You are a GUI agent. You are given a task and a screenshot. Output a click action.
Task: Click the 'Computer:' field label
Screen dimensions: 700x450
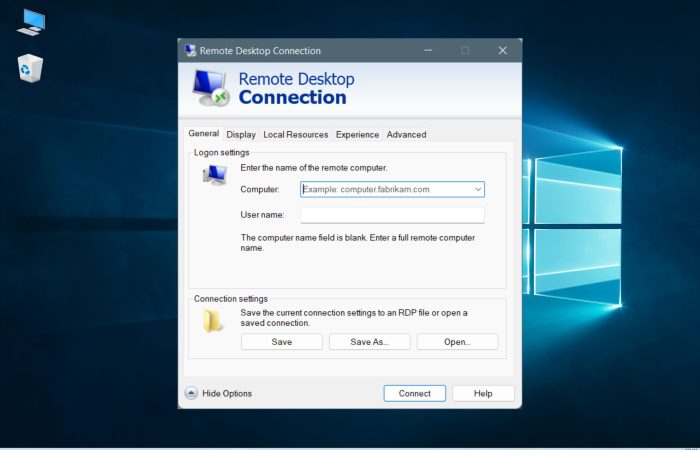[260, 189]
